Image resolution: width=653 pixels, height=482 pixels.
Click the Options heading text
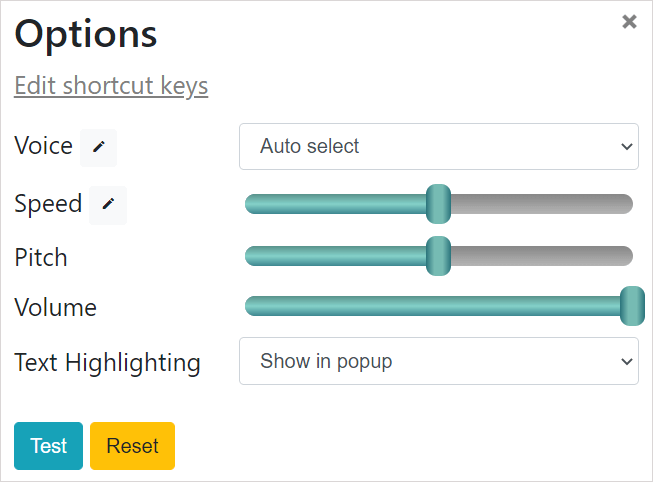pos(86,34)
